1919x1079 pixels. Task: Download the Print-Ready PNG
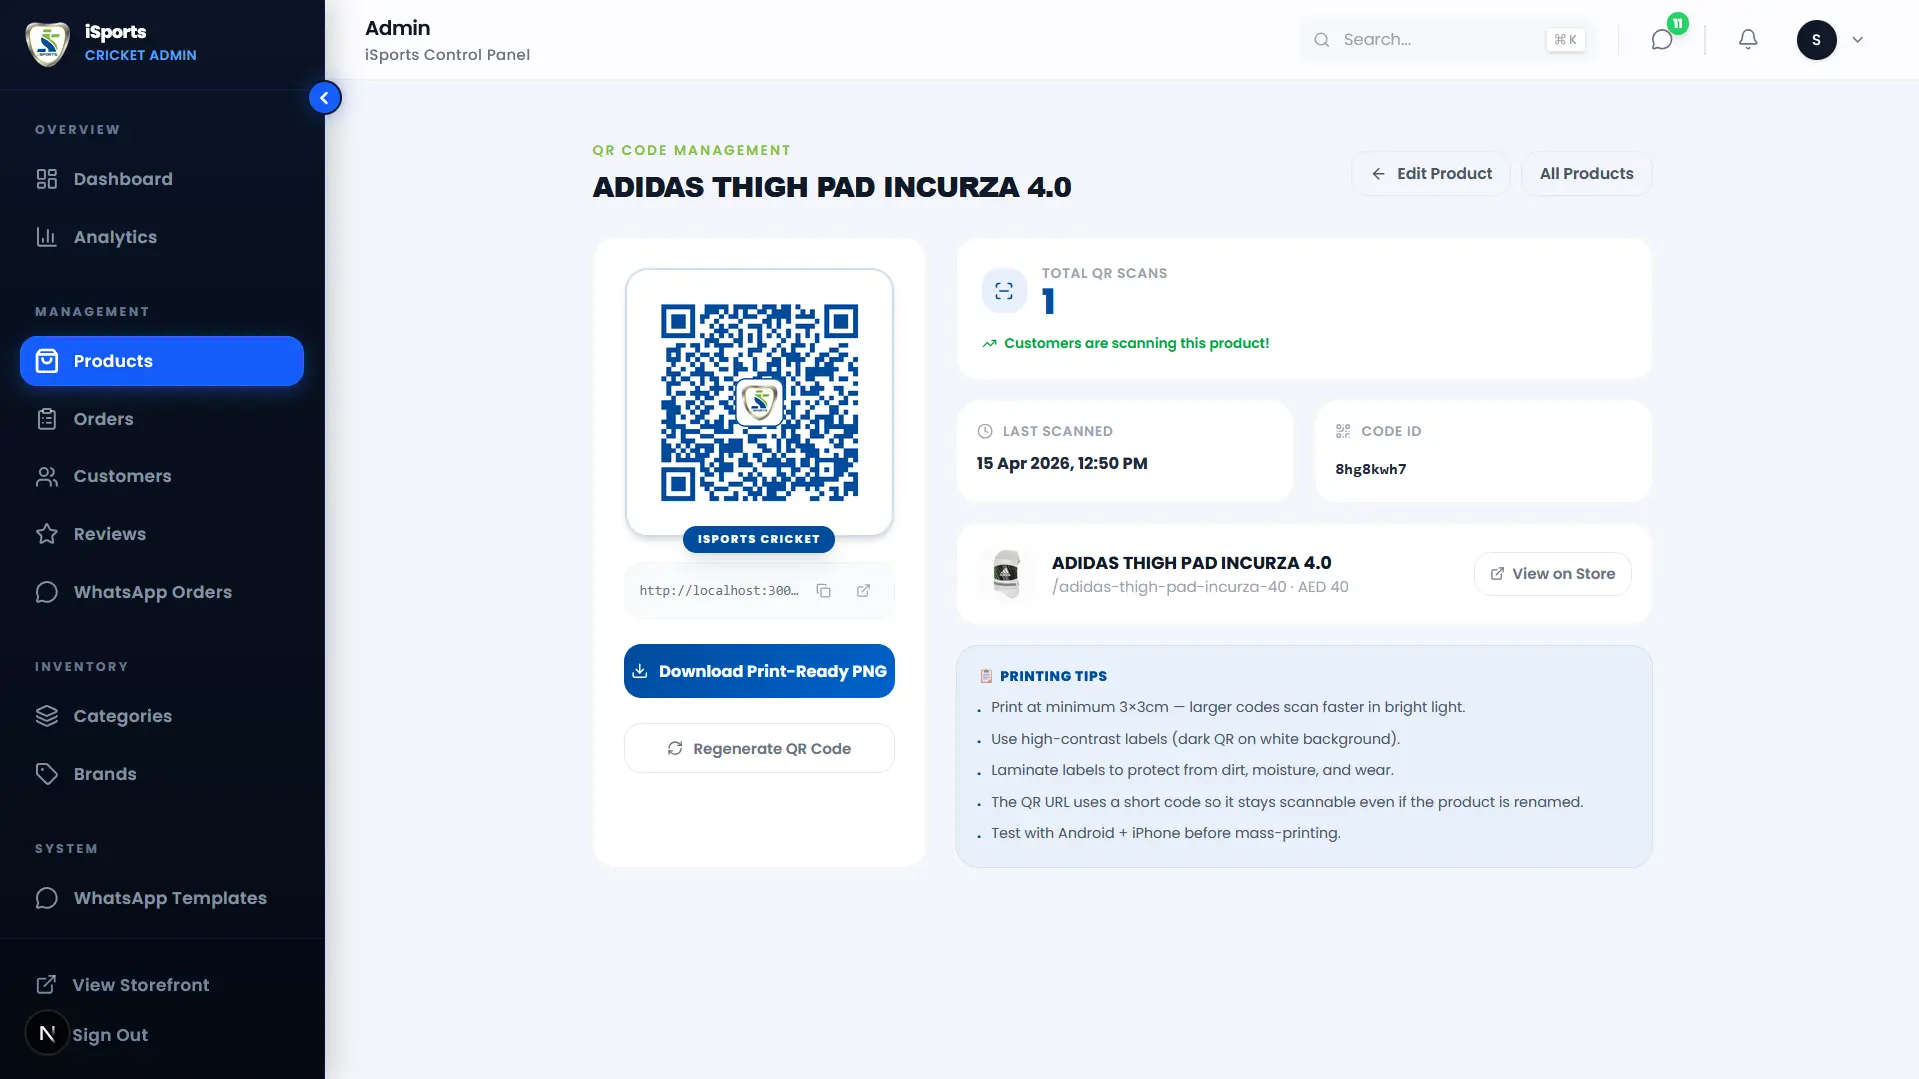click(759, 671)
